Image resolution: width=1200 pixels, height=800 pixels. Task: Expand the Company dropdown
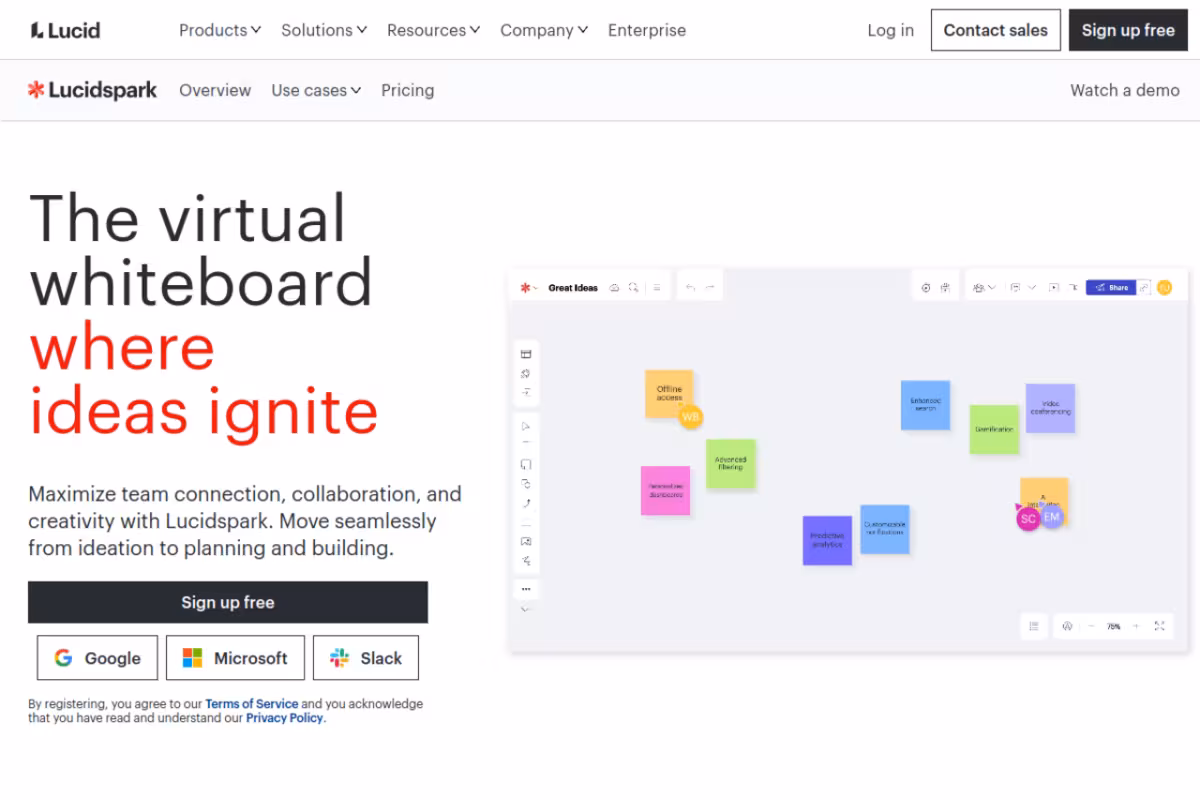544,30
